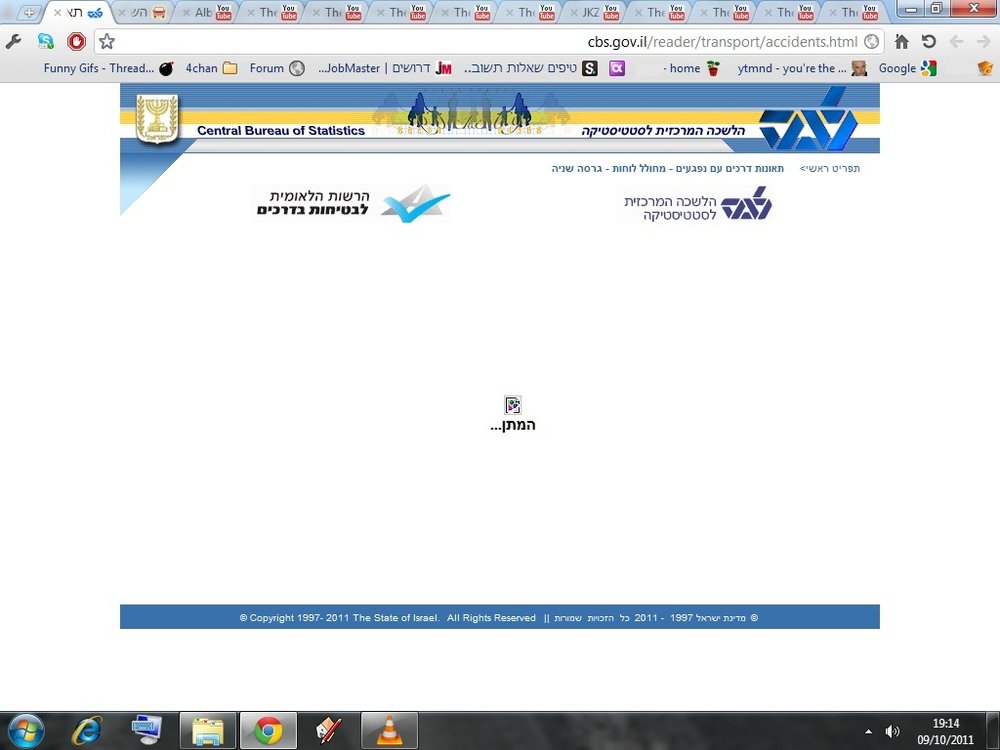Click the volume speaker tray icon
This screenshot has height=750, width=1000.
[x=893, y=732]
